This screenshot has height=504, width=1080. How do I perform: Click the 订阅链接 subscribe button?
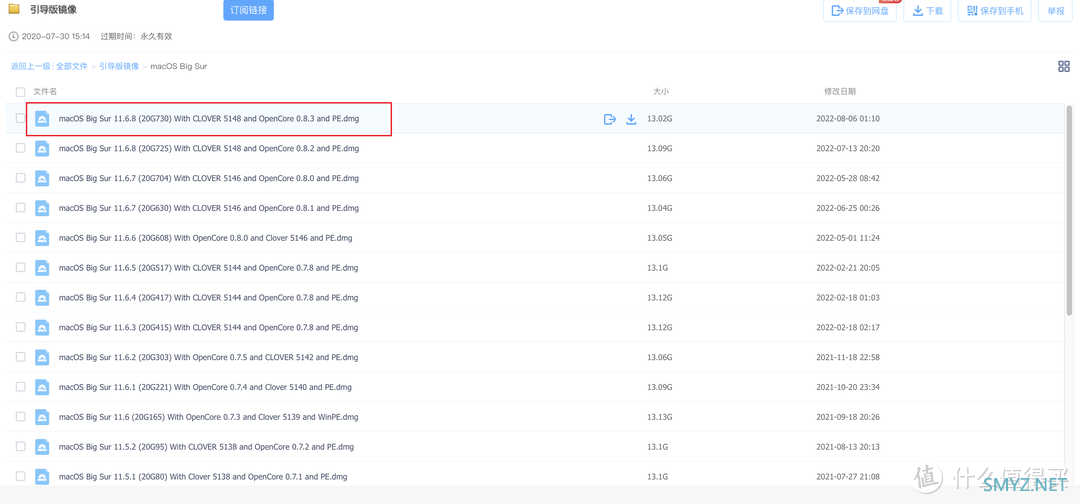[x=249, y=10]
